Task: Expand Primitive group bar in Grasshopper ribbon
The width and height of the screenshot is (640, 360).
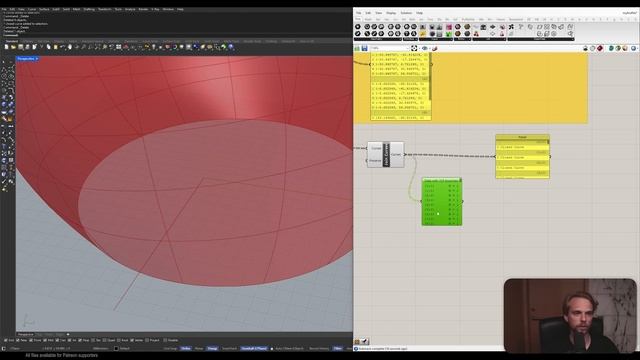Action: pyautogui.click(x=411, y=39)
